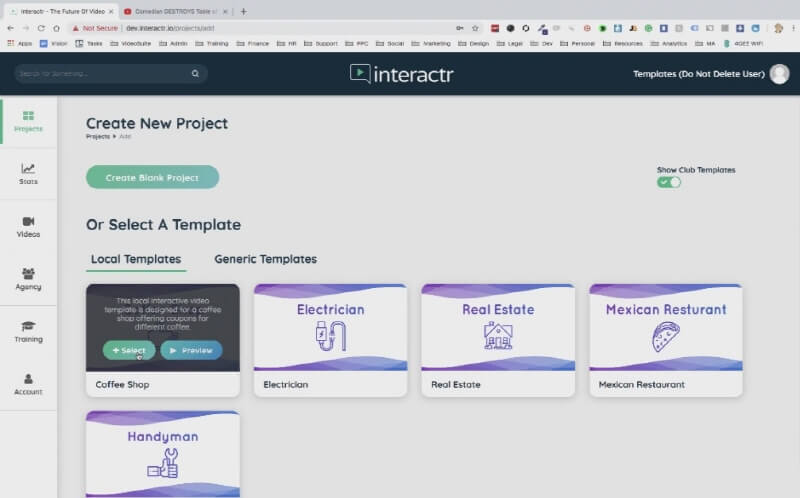Click the browser forward arrow
The height and width of the screenshot is (498, 800).
click(x=26, y=28)
